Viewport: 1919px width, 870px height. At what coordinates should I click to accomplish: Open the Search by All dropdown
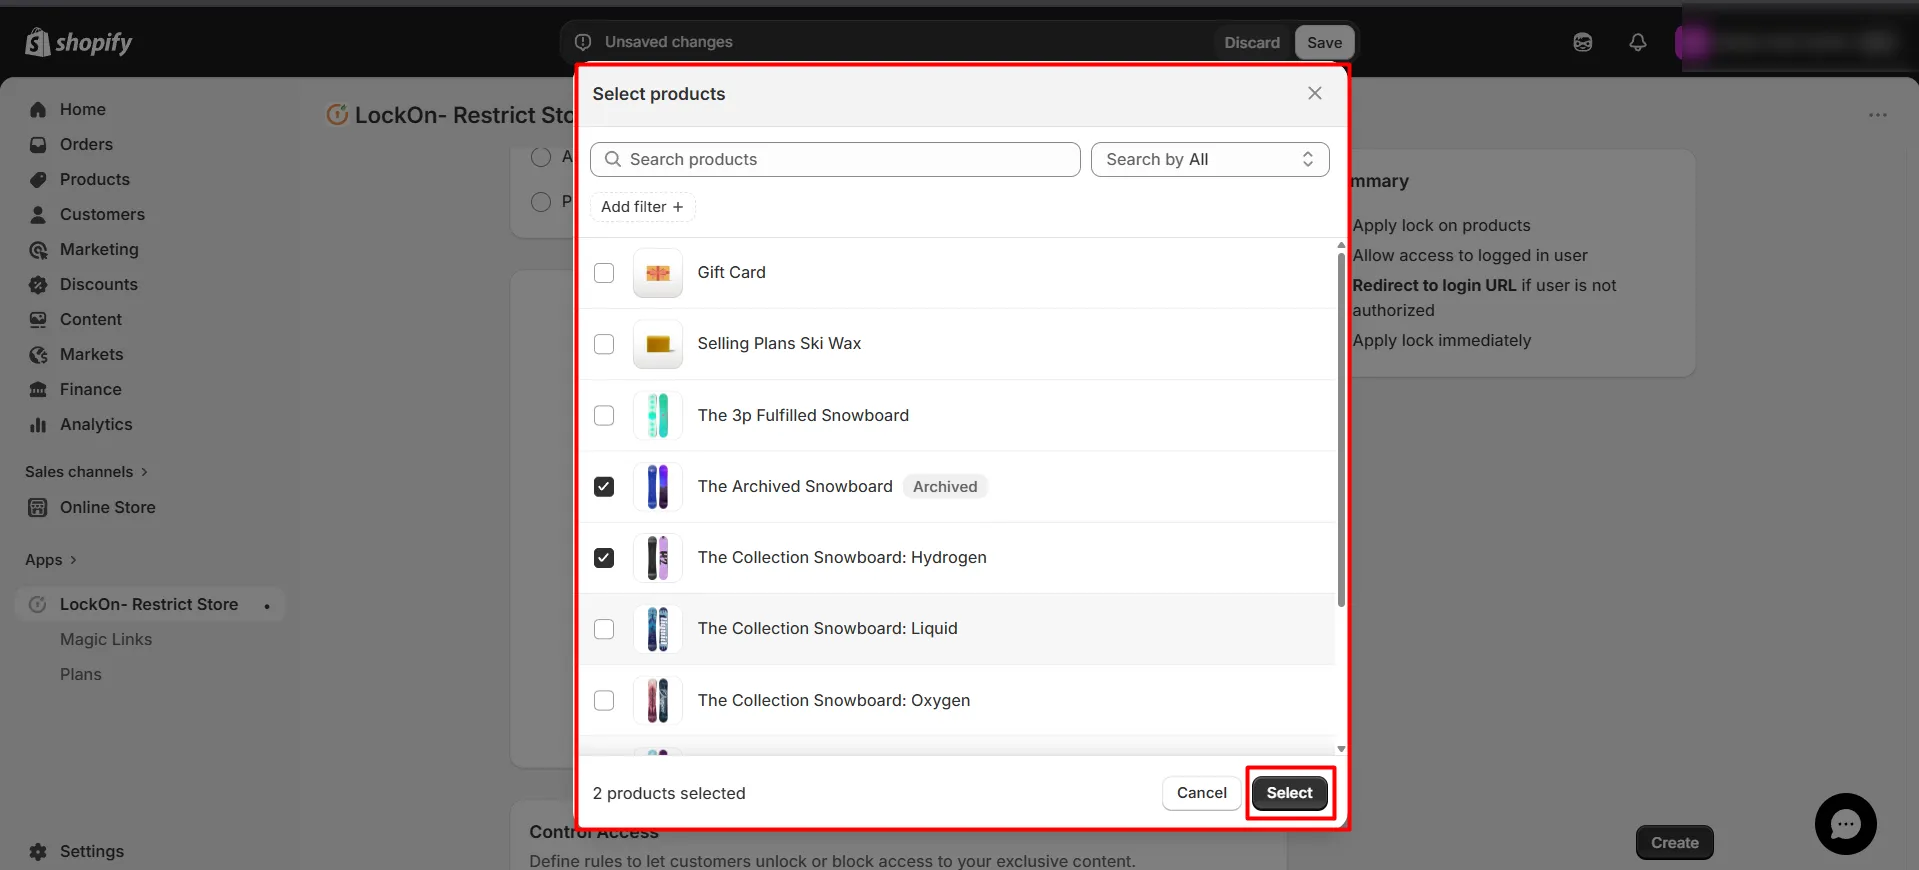(1210, 159)
